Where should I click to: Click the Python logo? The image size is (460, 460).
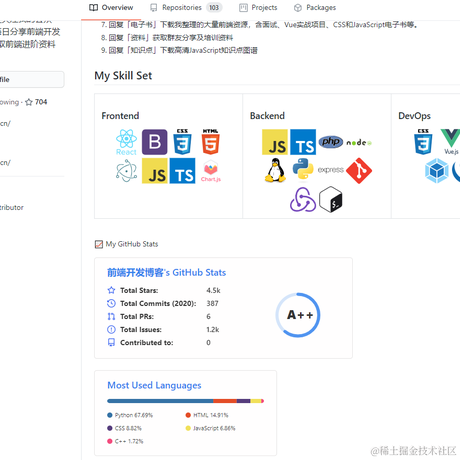[303, 169]
